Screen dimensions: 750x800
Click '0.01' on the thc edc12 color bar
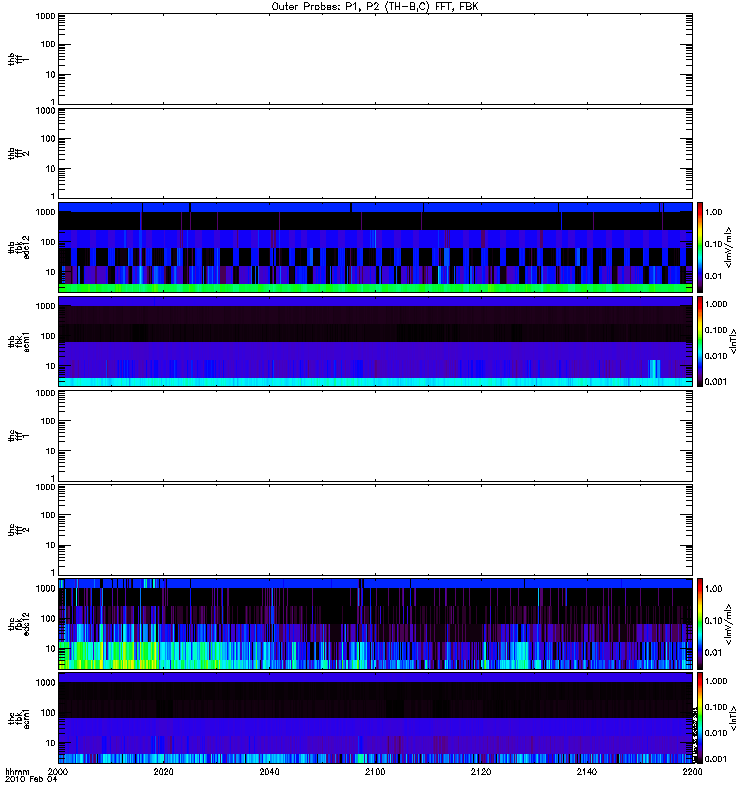pyautogui.click(x=714, y=653)
